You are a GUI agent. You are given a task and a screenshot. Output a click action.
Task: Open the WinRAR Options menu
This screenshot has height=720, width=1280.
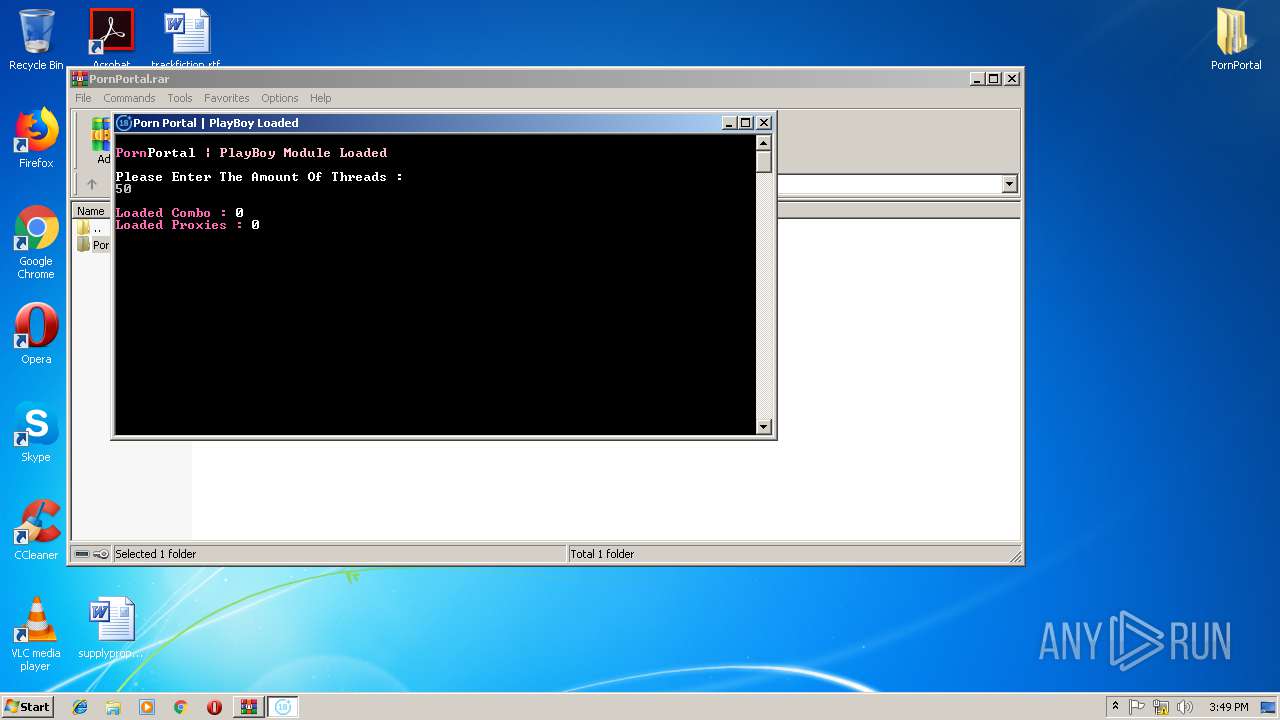coord(280,98)
